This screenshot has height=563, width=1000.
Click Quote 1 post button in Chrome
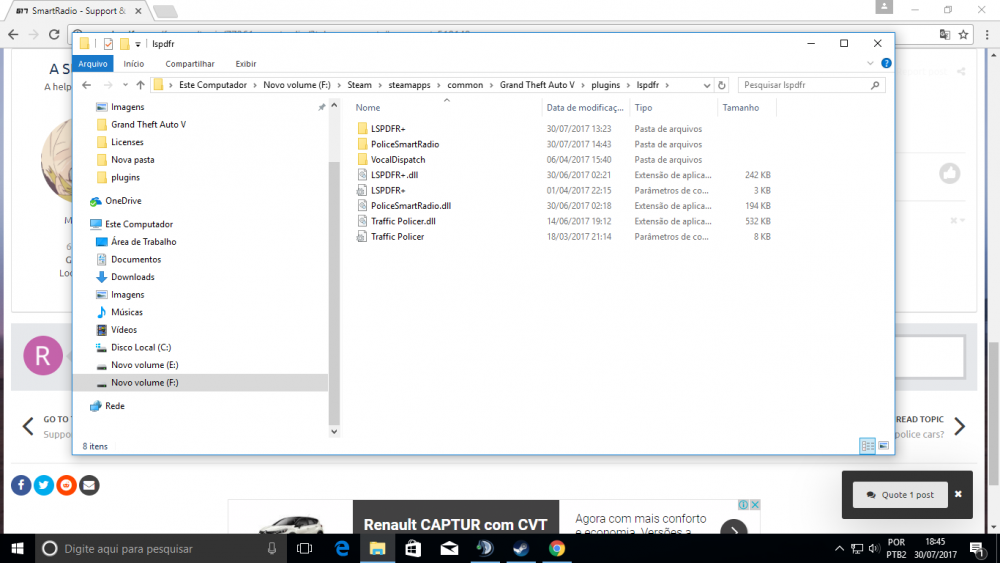click(900, 495)
